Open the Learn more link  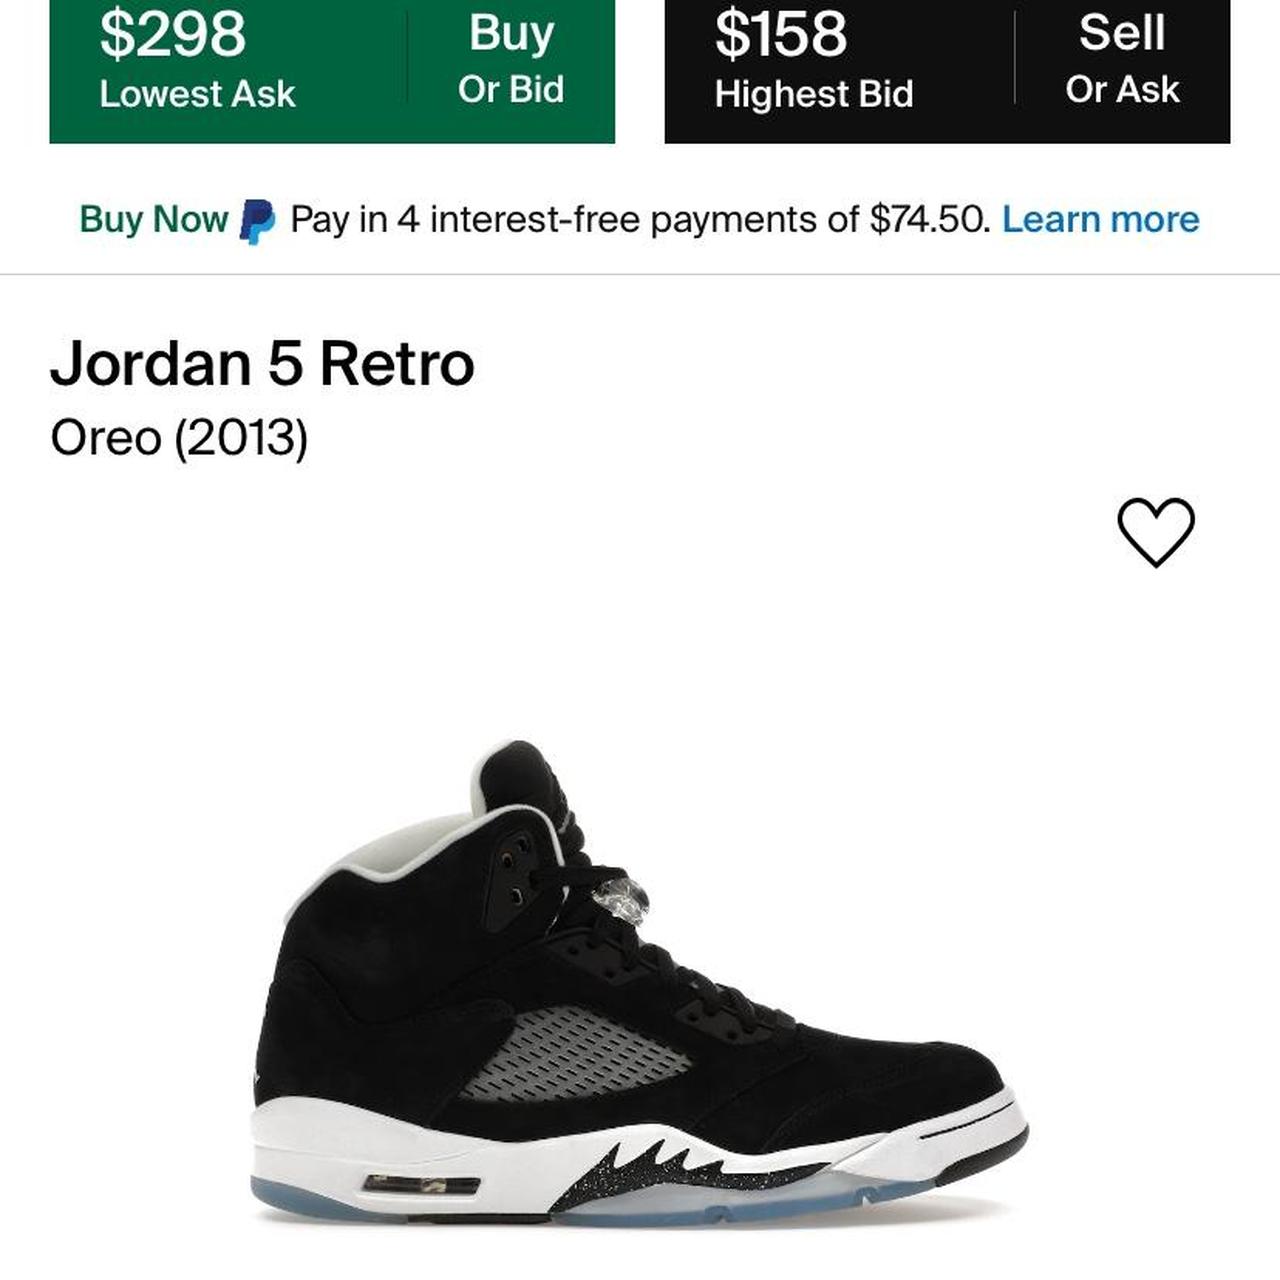tap(1103, 218)
